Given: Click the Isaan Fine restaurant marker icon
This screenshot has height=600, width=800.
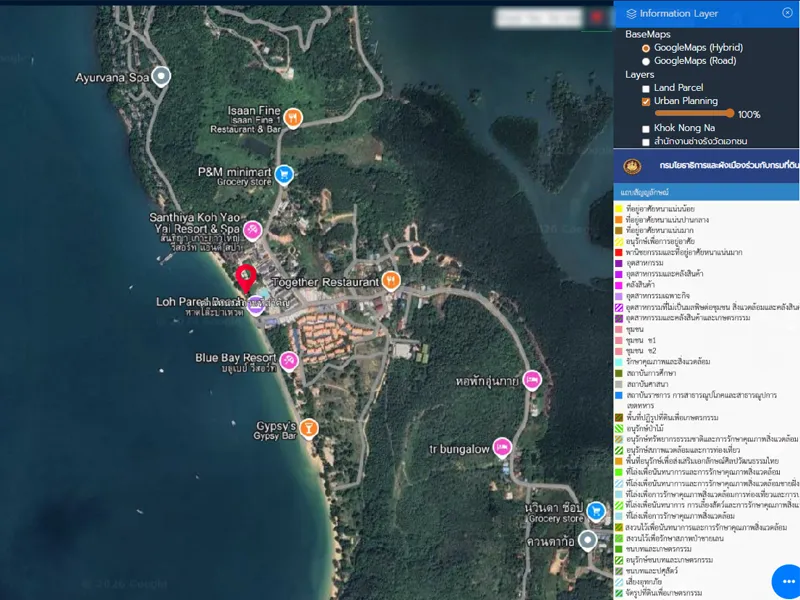Looking at the screenshot, I should pos(292,118).
